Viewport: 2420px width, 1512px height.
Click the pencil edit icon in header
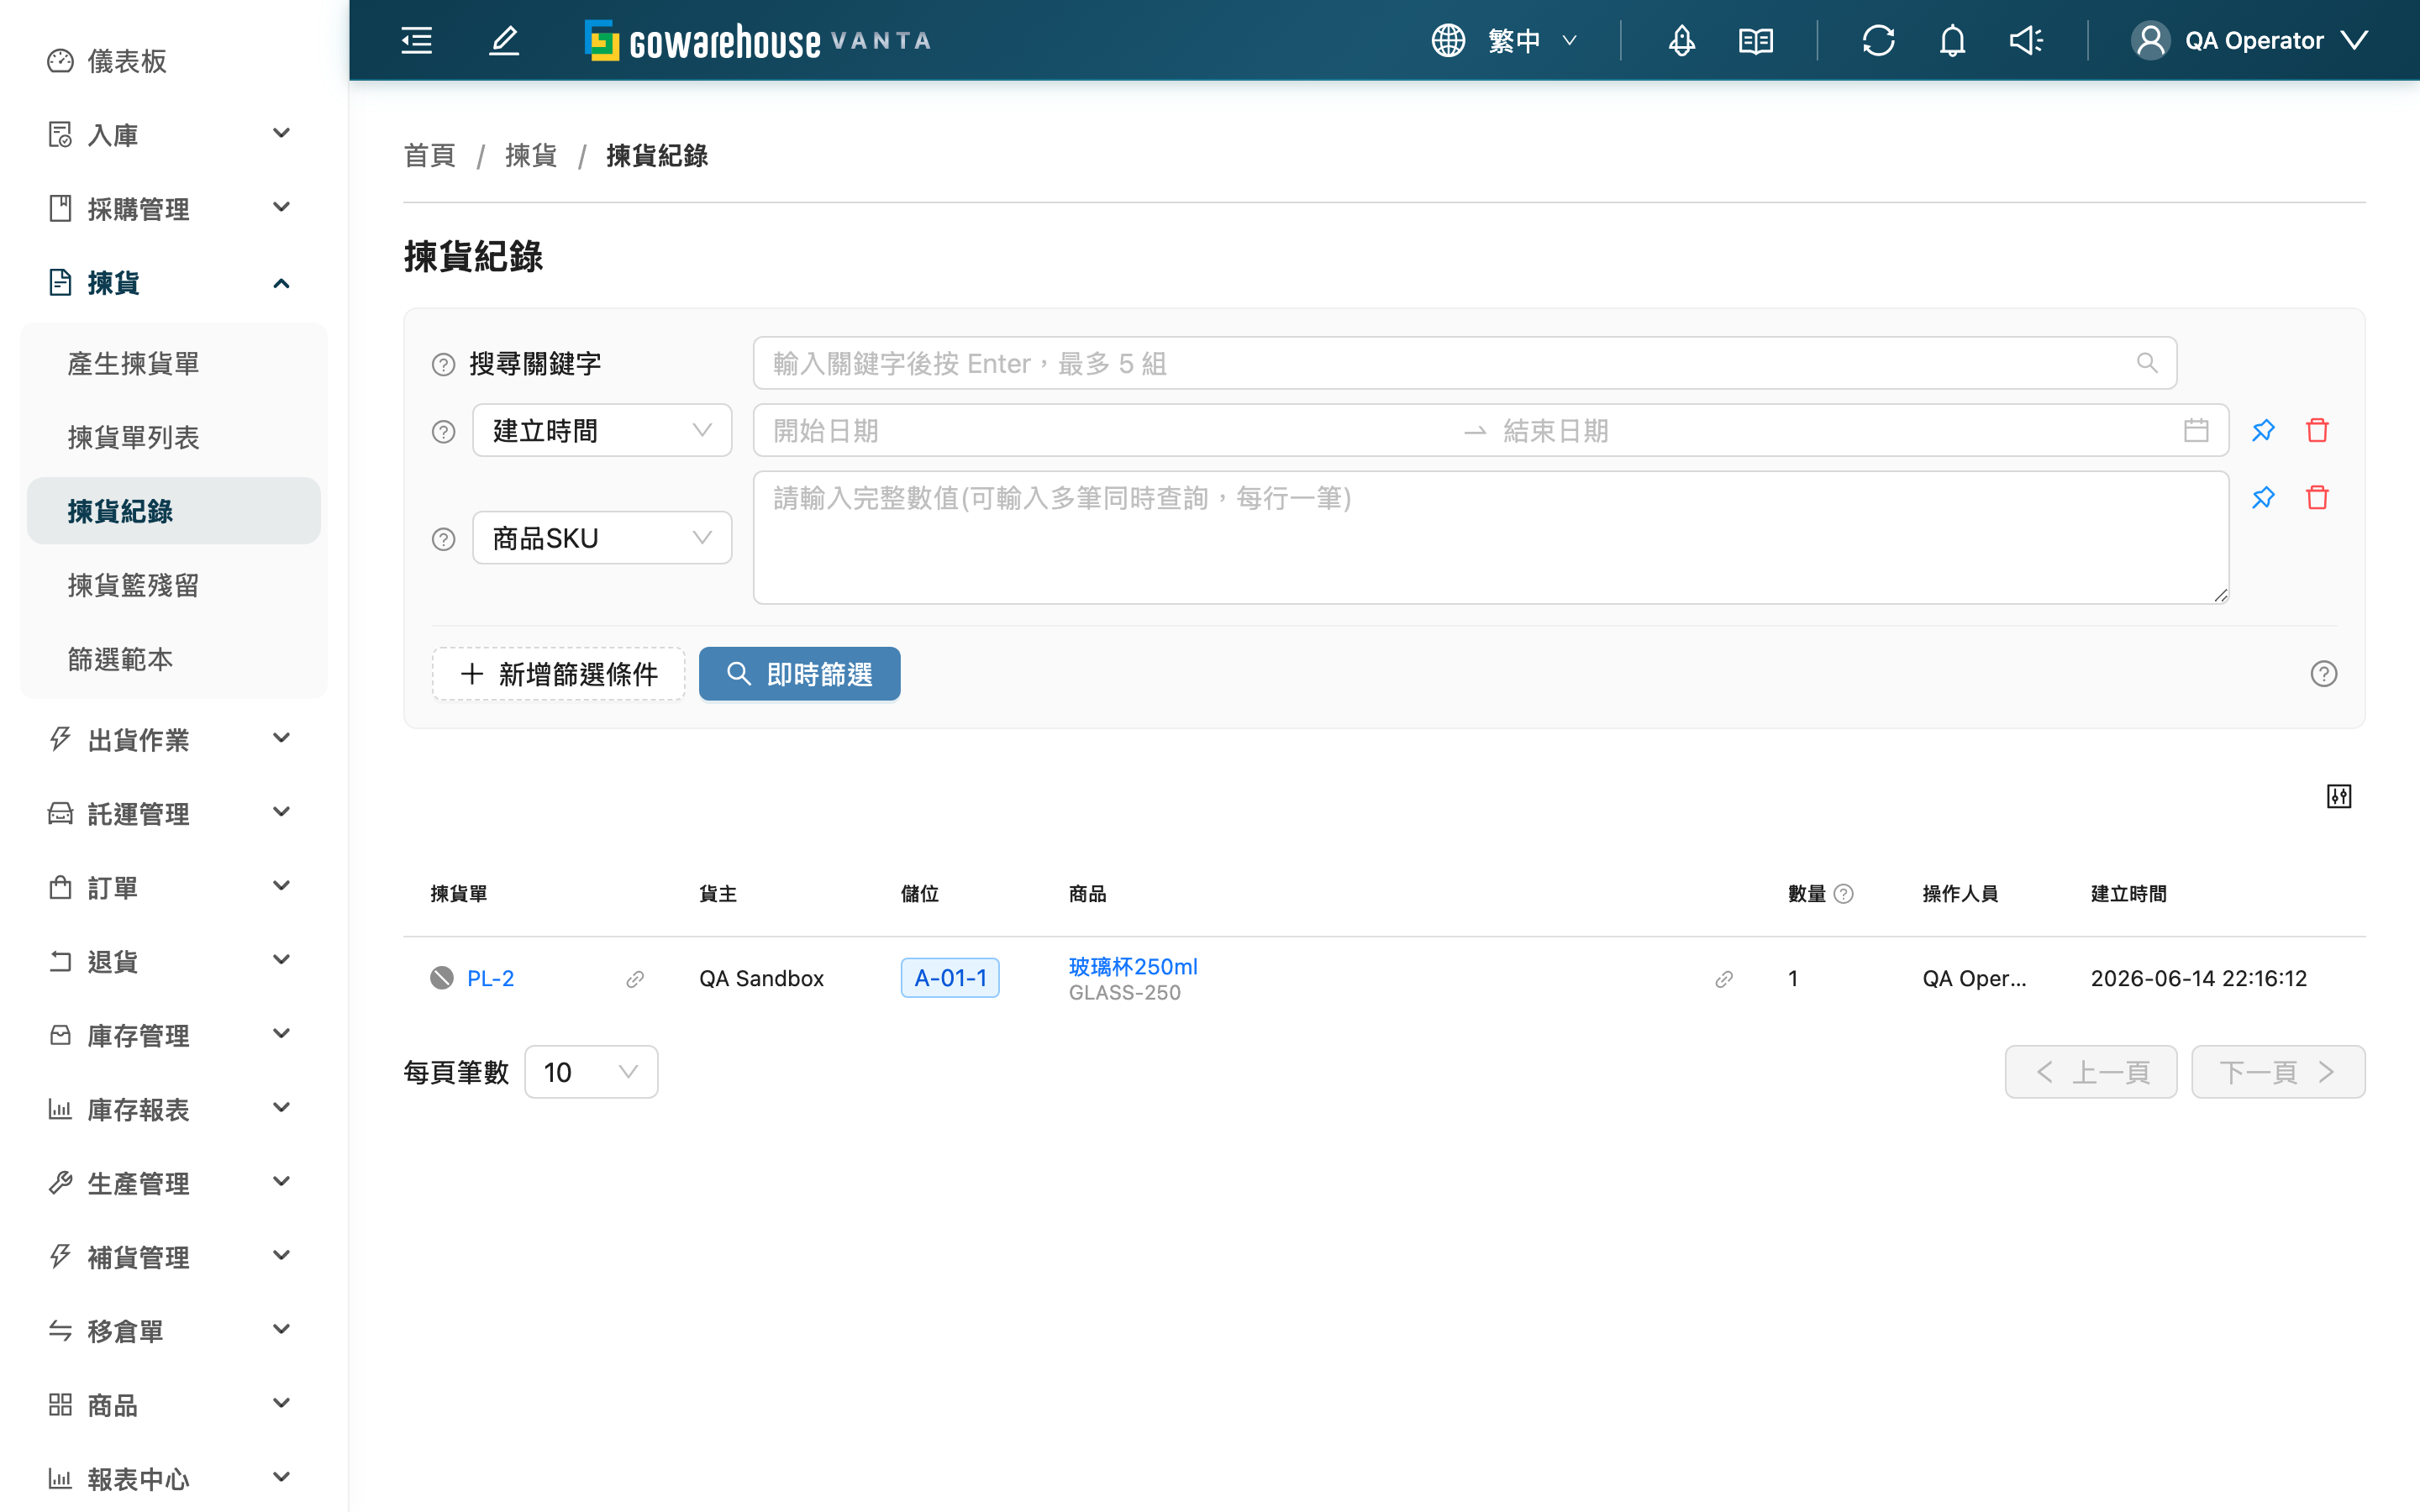(504, 41)
